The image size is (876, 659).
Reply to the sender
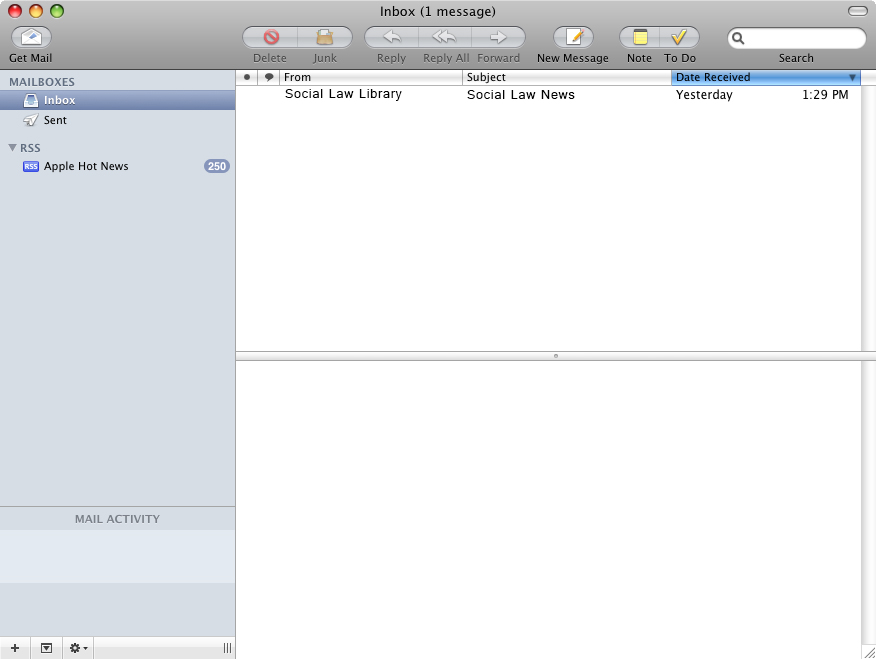coord(392,37)
